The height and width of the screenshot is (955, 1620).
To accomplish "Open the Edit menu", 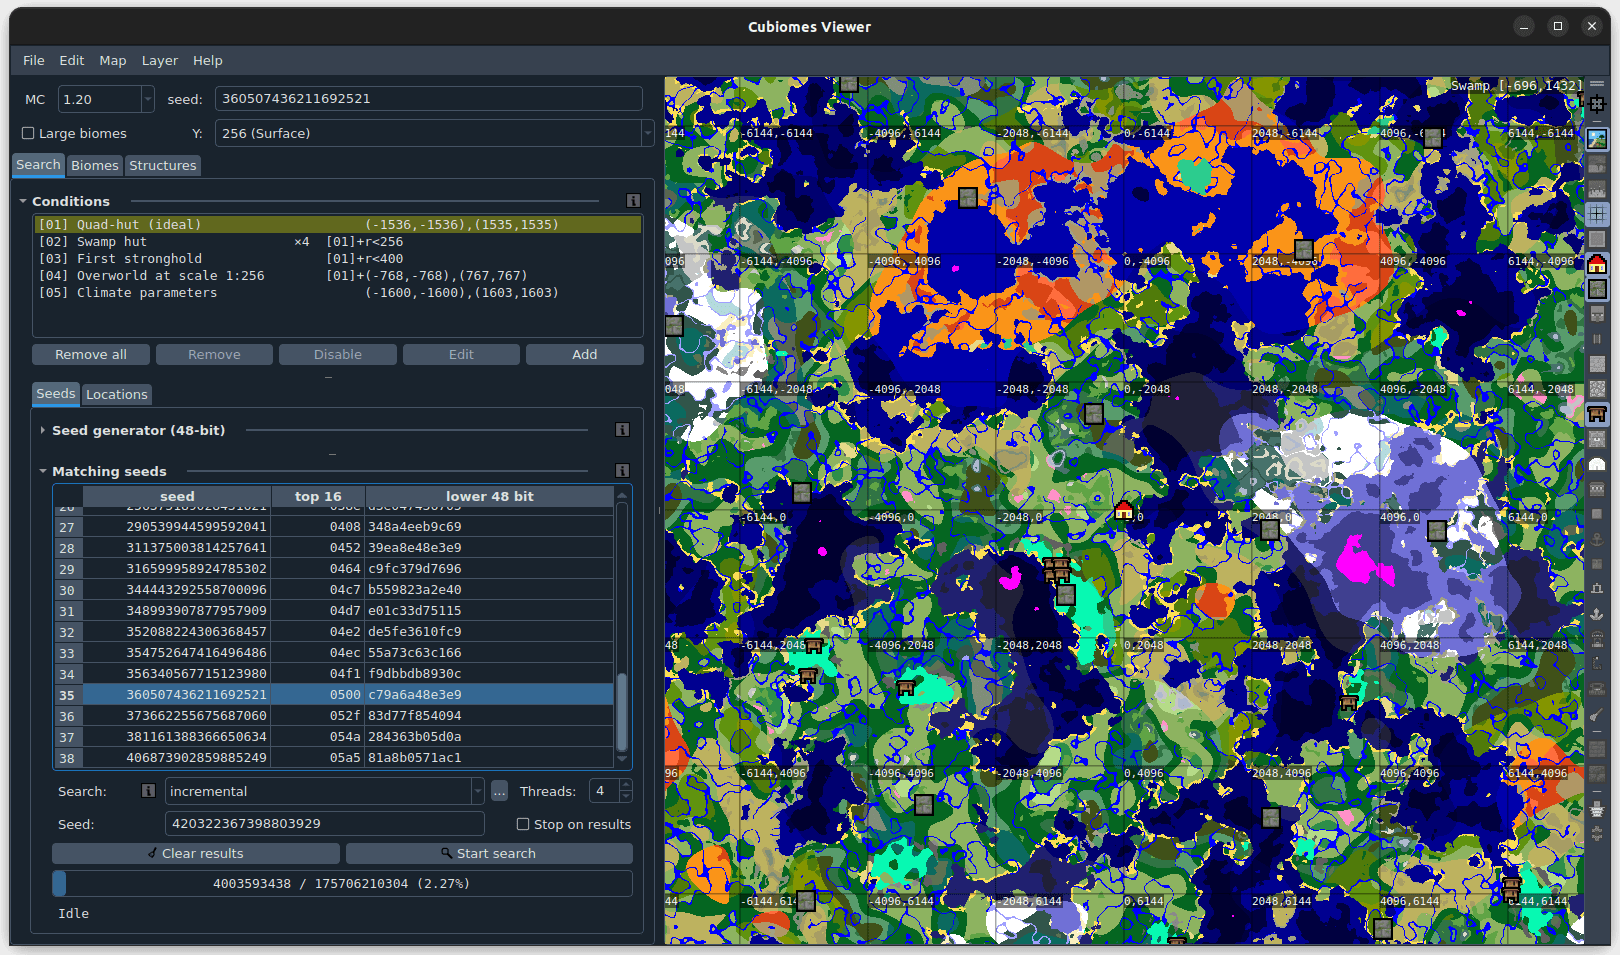I will pos(72,60).
